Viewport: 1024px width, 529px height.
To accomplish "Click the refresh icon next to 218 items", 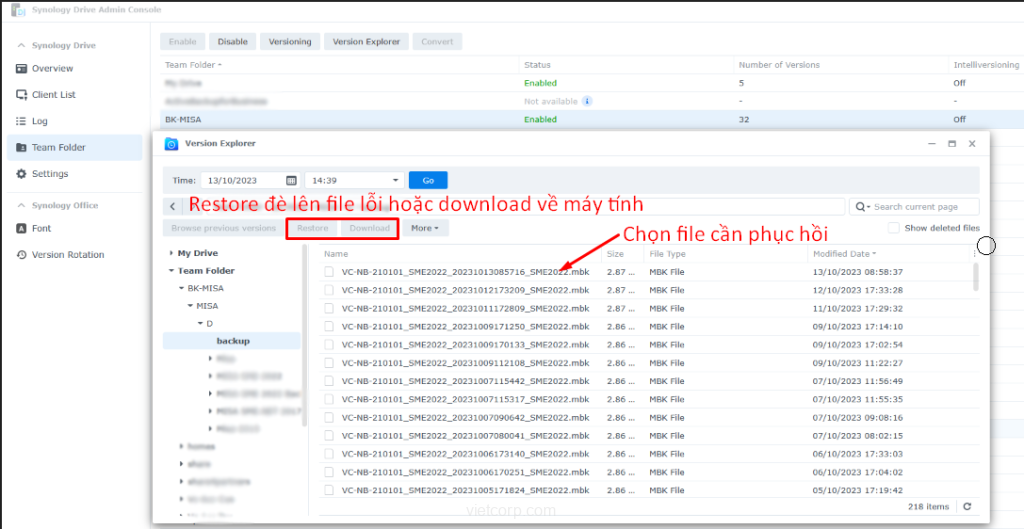I will click(967, 507).
